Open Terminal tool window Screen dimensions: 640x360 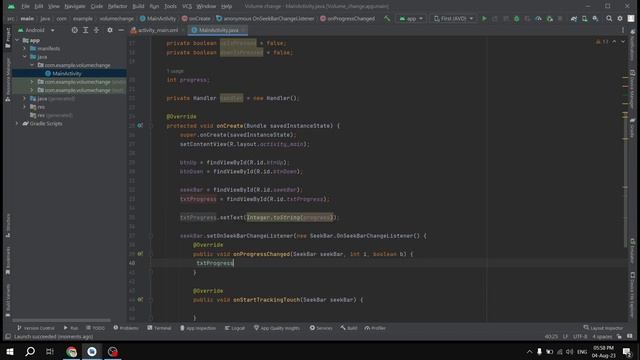[x=159, y=328]
